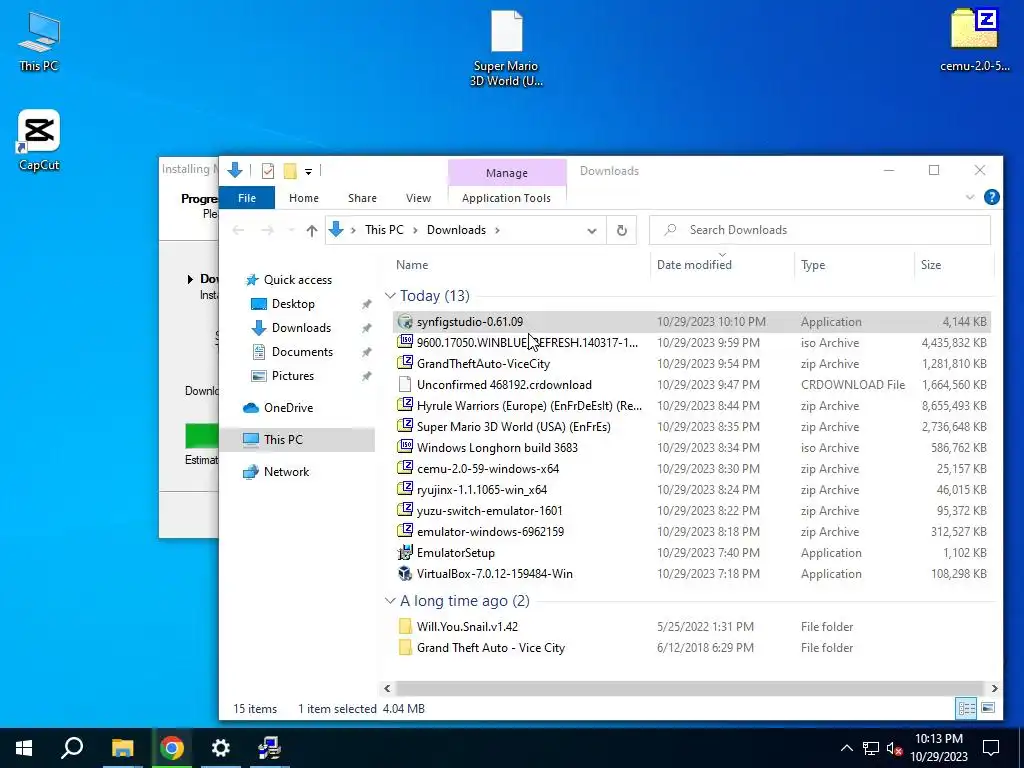Open Settings from taskbar
Screen dimensions: 1024x768
[x=221, y=748]
